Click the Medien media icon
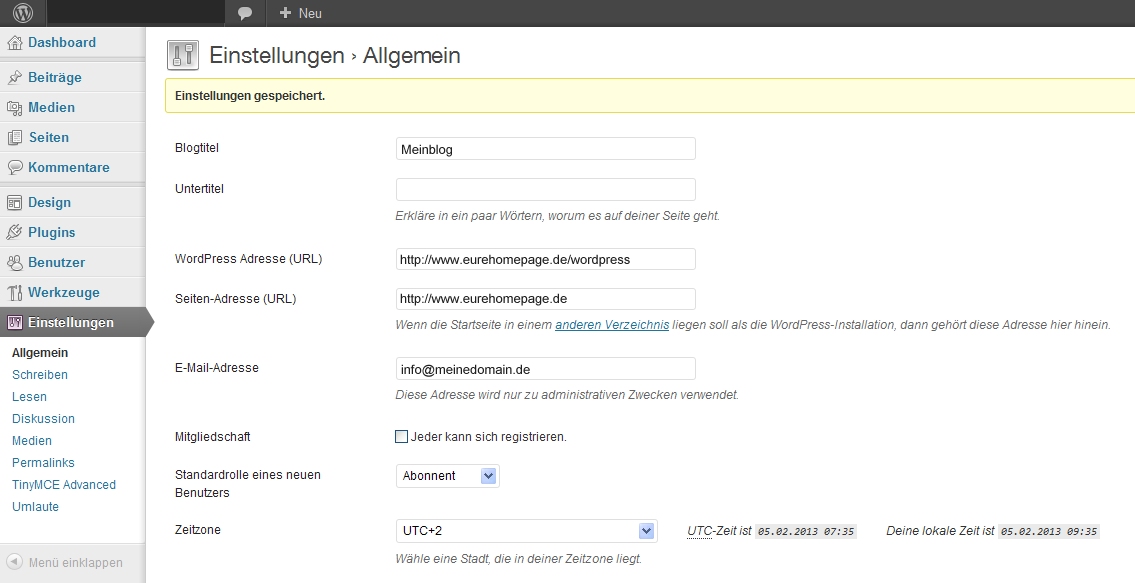 click(14, 108)
